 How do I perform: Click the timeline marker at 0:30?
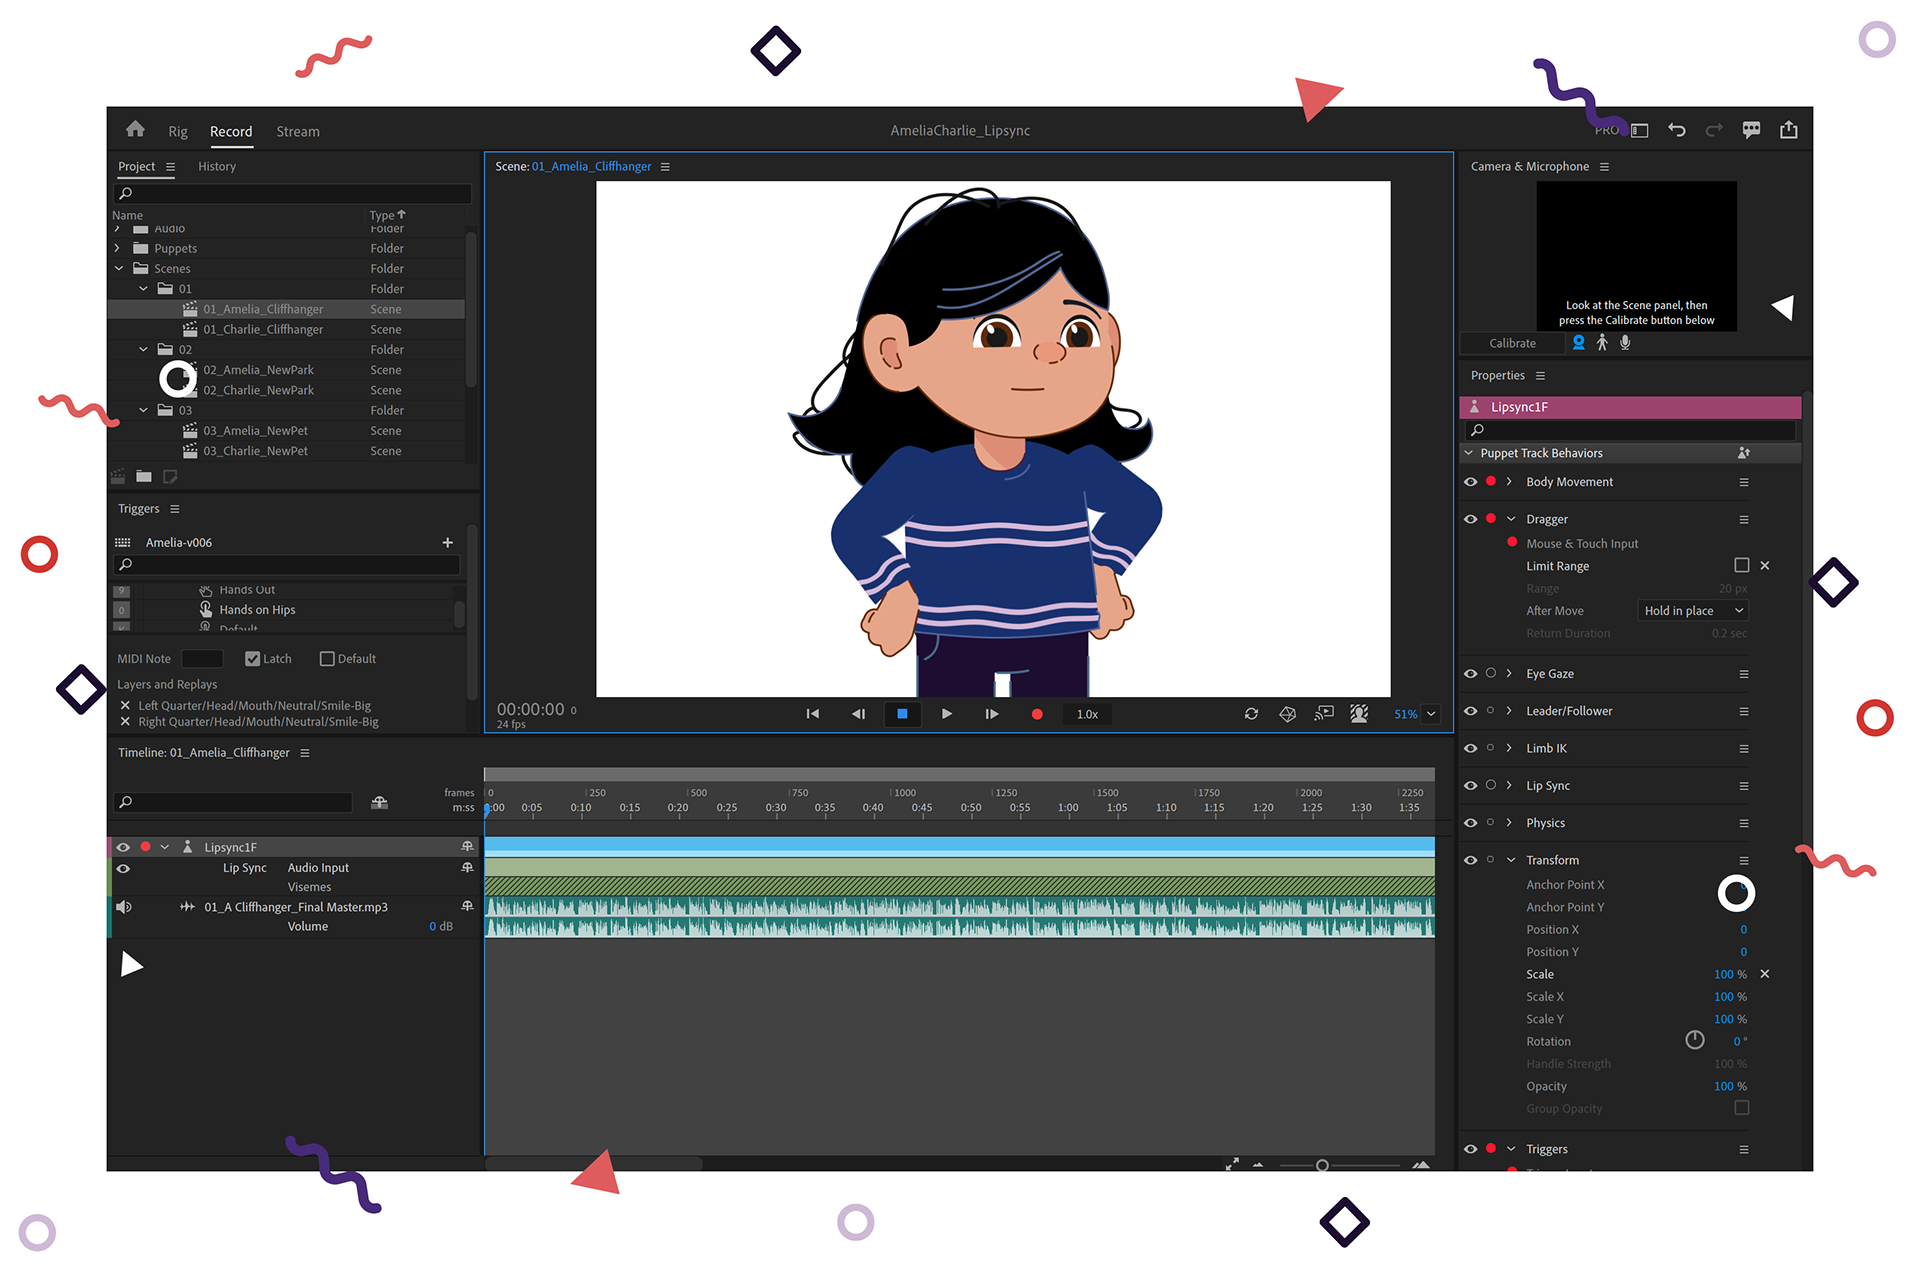[x=776, y=808]
